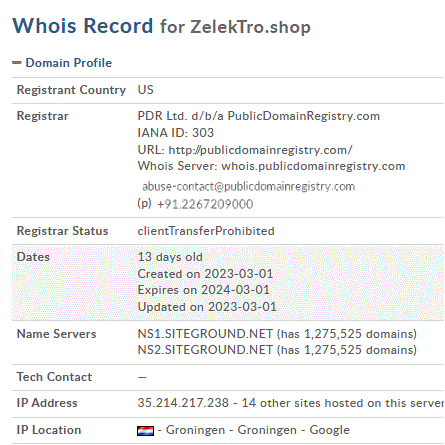
Task: Open NS2.SITEGROUND.NET name server link
Action: click(x=205, y=350)
